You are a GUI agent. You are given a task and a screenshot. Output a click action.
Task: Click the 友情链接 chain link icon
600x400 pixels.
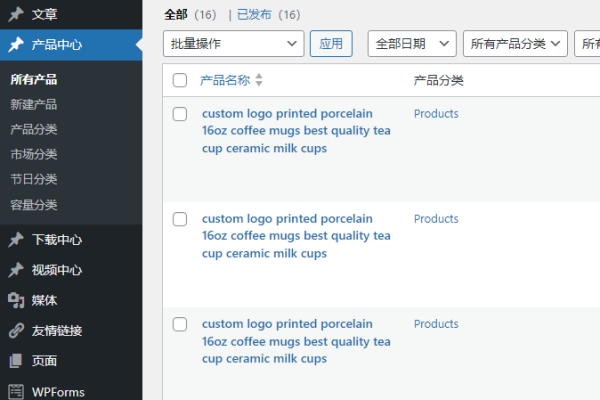(16, 330)
